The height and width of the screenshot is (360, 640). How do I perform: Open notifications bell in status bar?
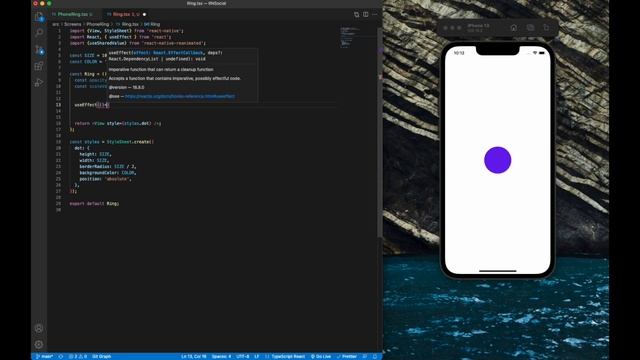(x=375, y=356)
